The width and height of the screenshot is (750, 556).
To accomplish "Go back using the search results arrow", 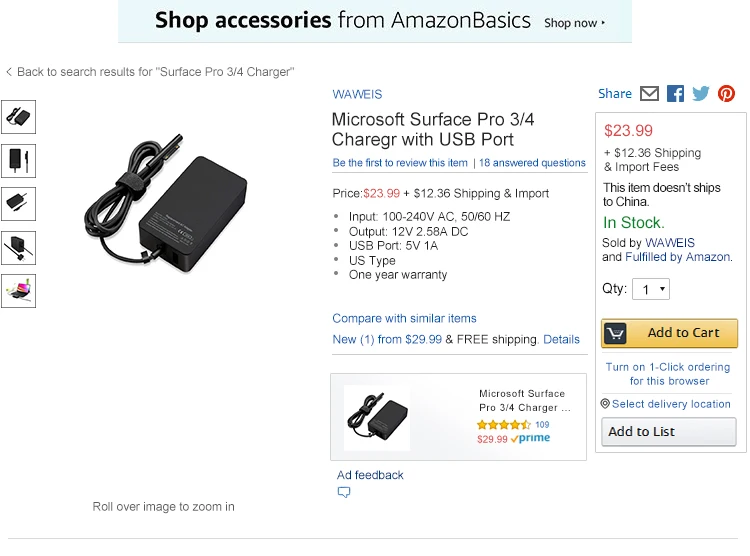I will (x=9, y=72).
